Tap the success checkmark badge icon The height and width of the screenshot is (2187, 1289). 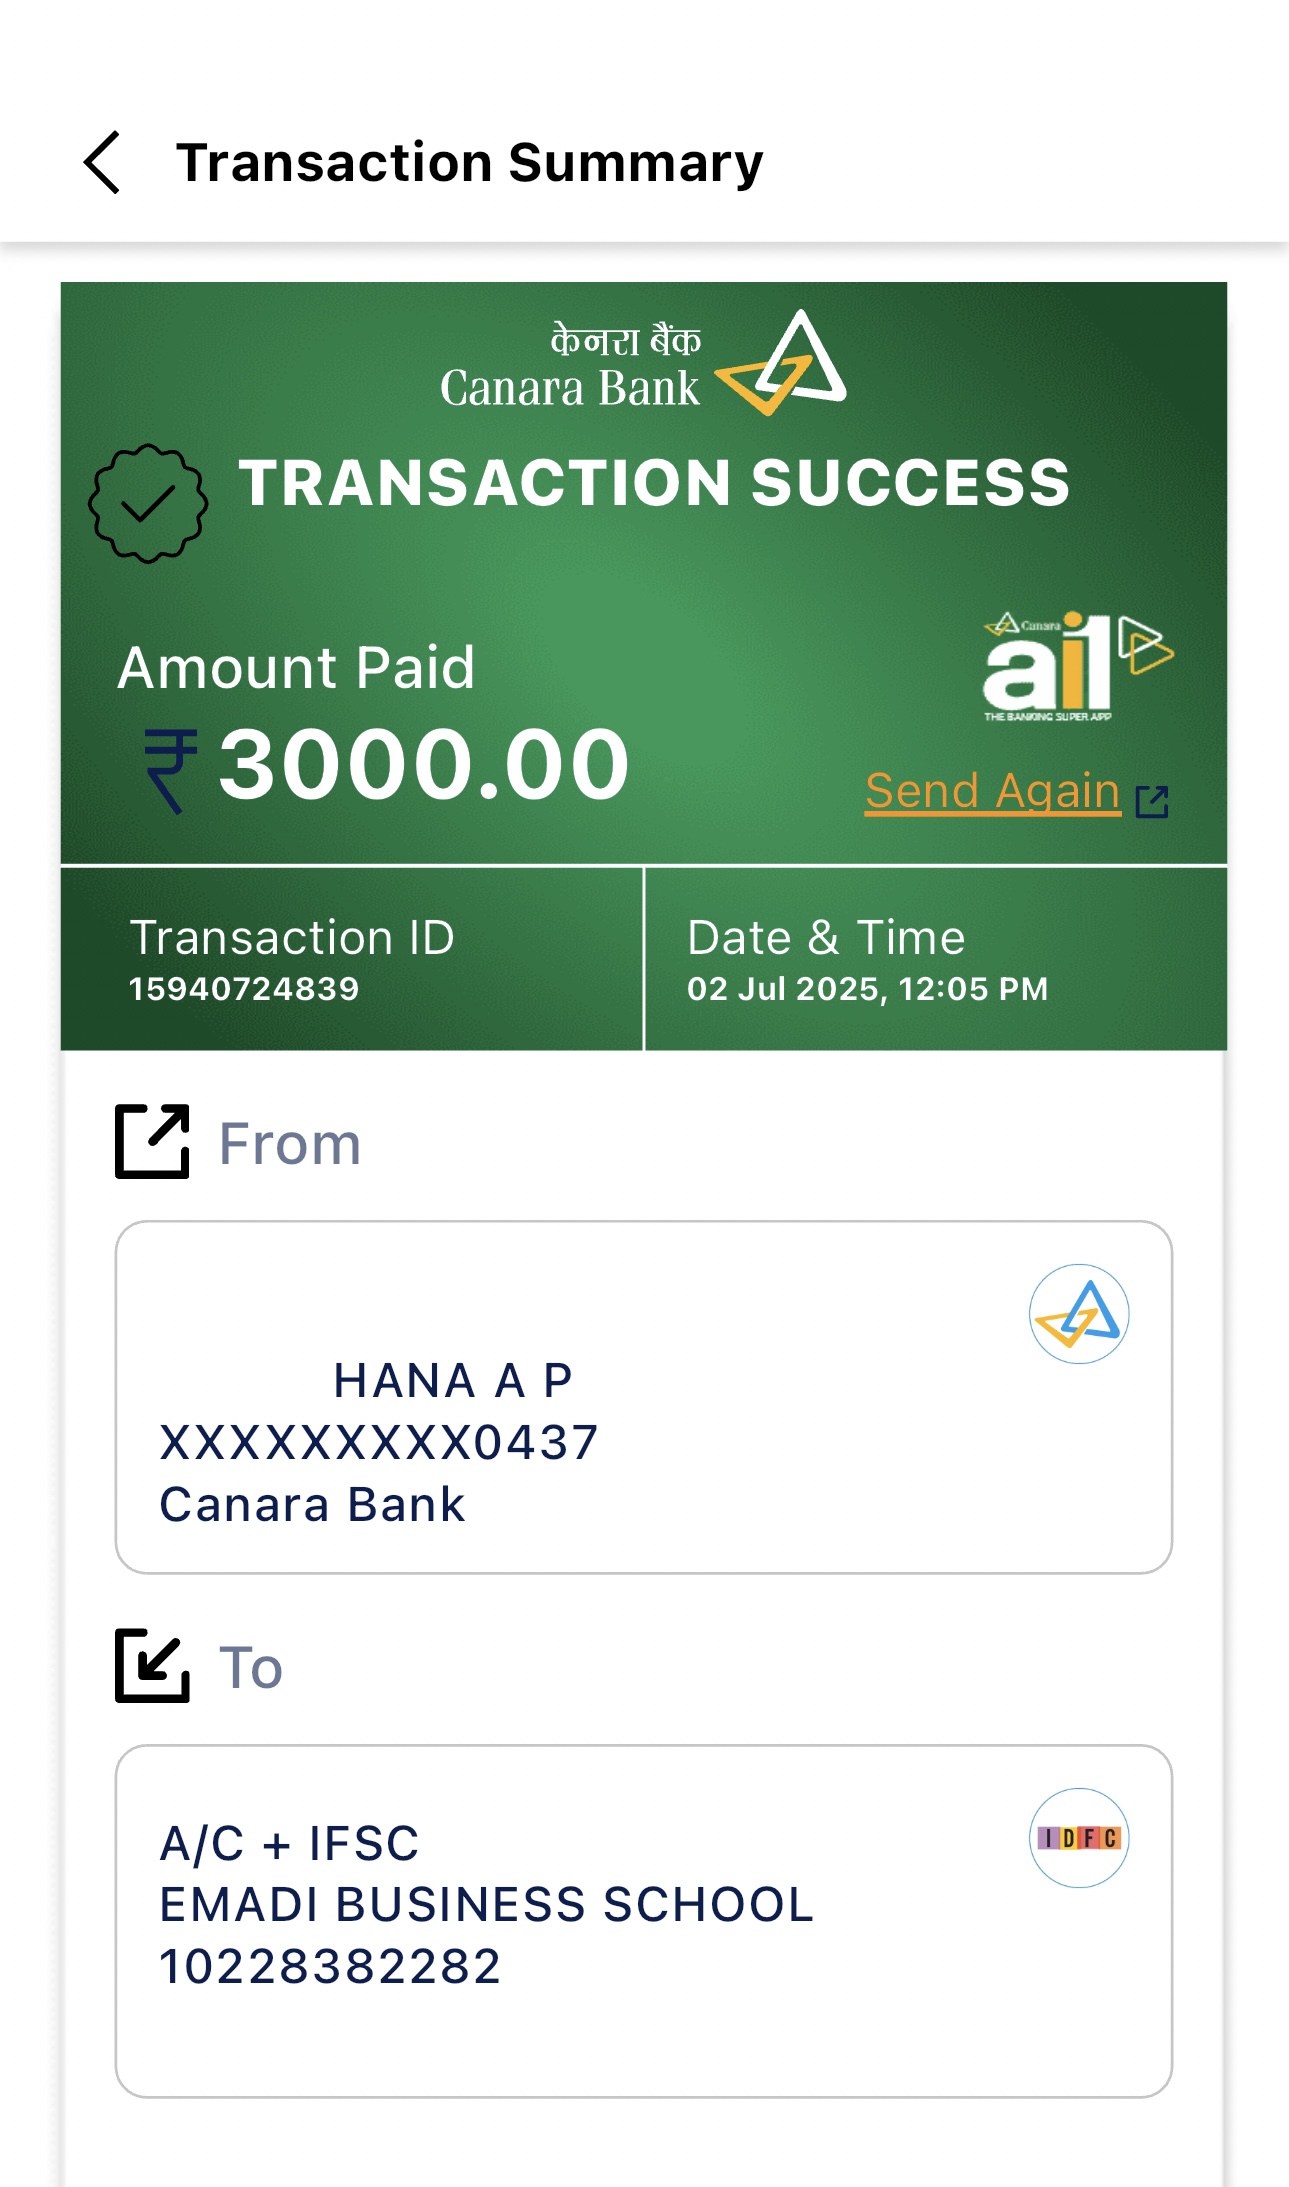(148, 503)
